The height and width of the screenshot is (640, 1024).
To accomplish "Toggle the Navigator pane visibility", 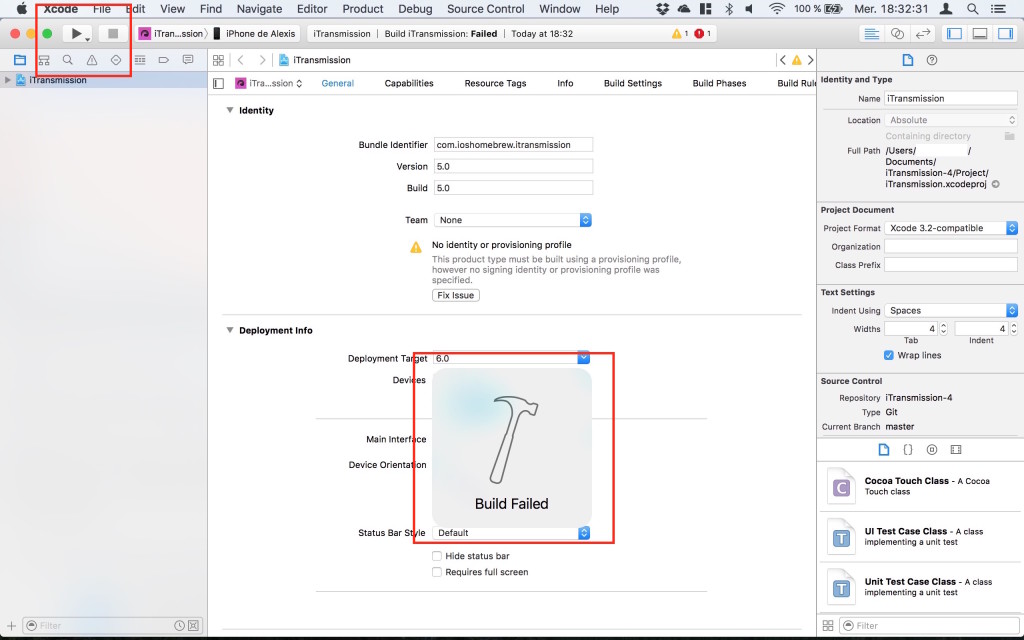I will click(954, 34).
